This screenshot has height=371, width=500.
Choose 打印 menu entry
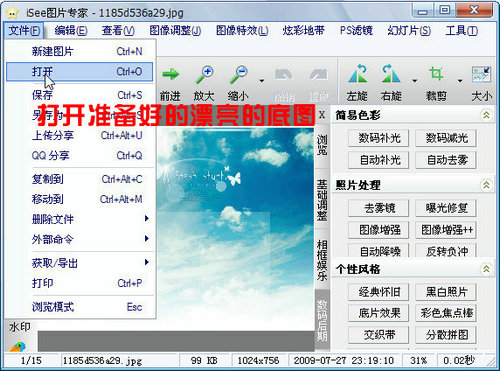point(80,283)
